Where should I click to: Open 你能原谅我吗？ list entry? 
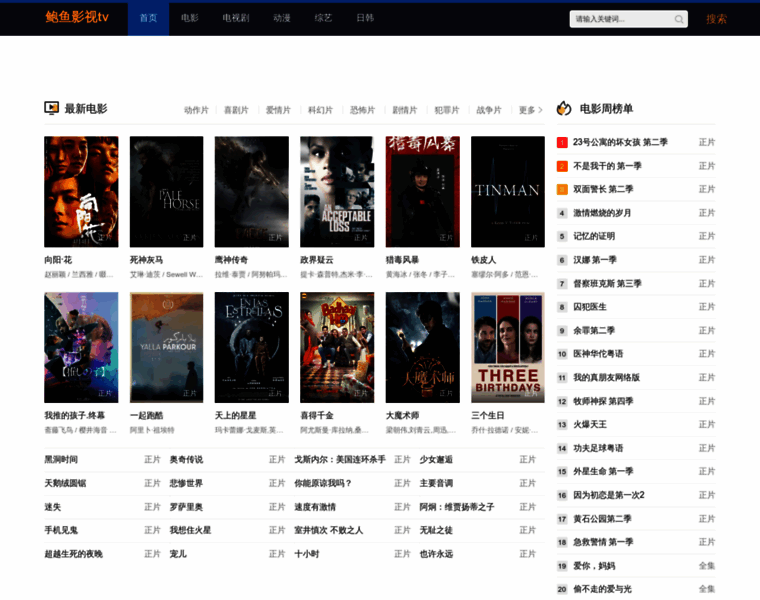[323, 483]
